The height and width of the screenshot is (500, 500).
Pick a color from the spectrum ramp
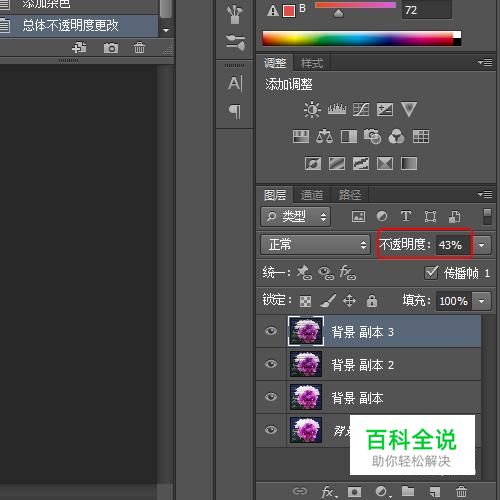pyautogui.click(x=362, y=38)
